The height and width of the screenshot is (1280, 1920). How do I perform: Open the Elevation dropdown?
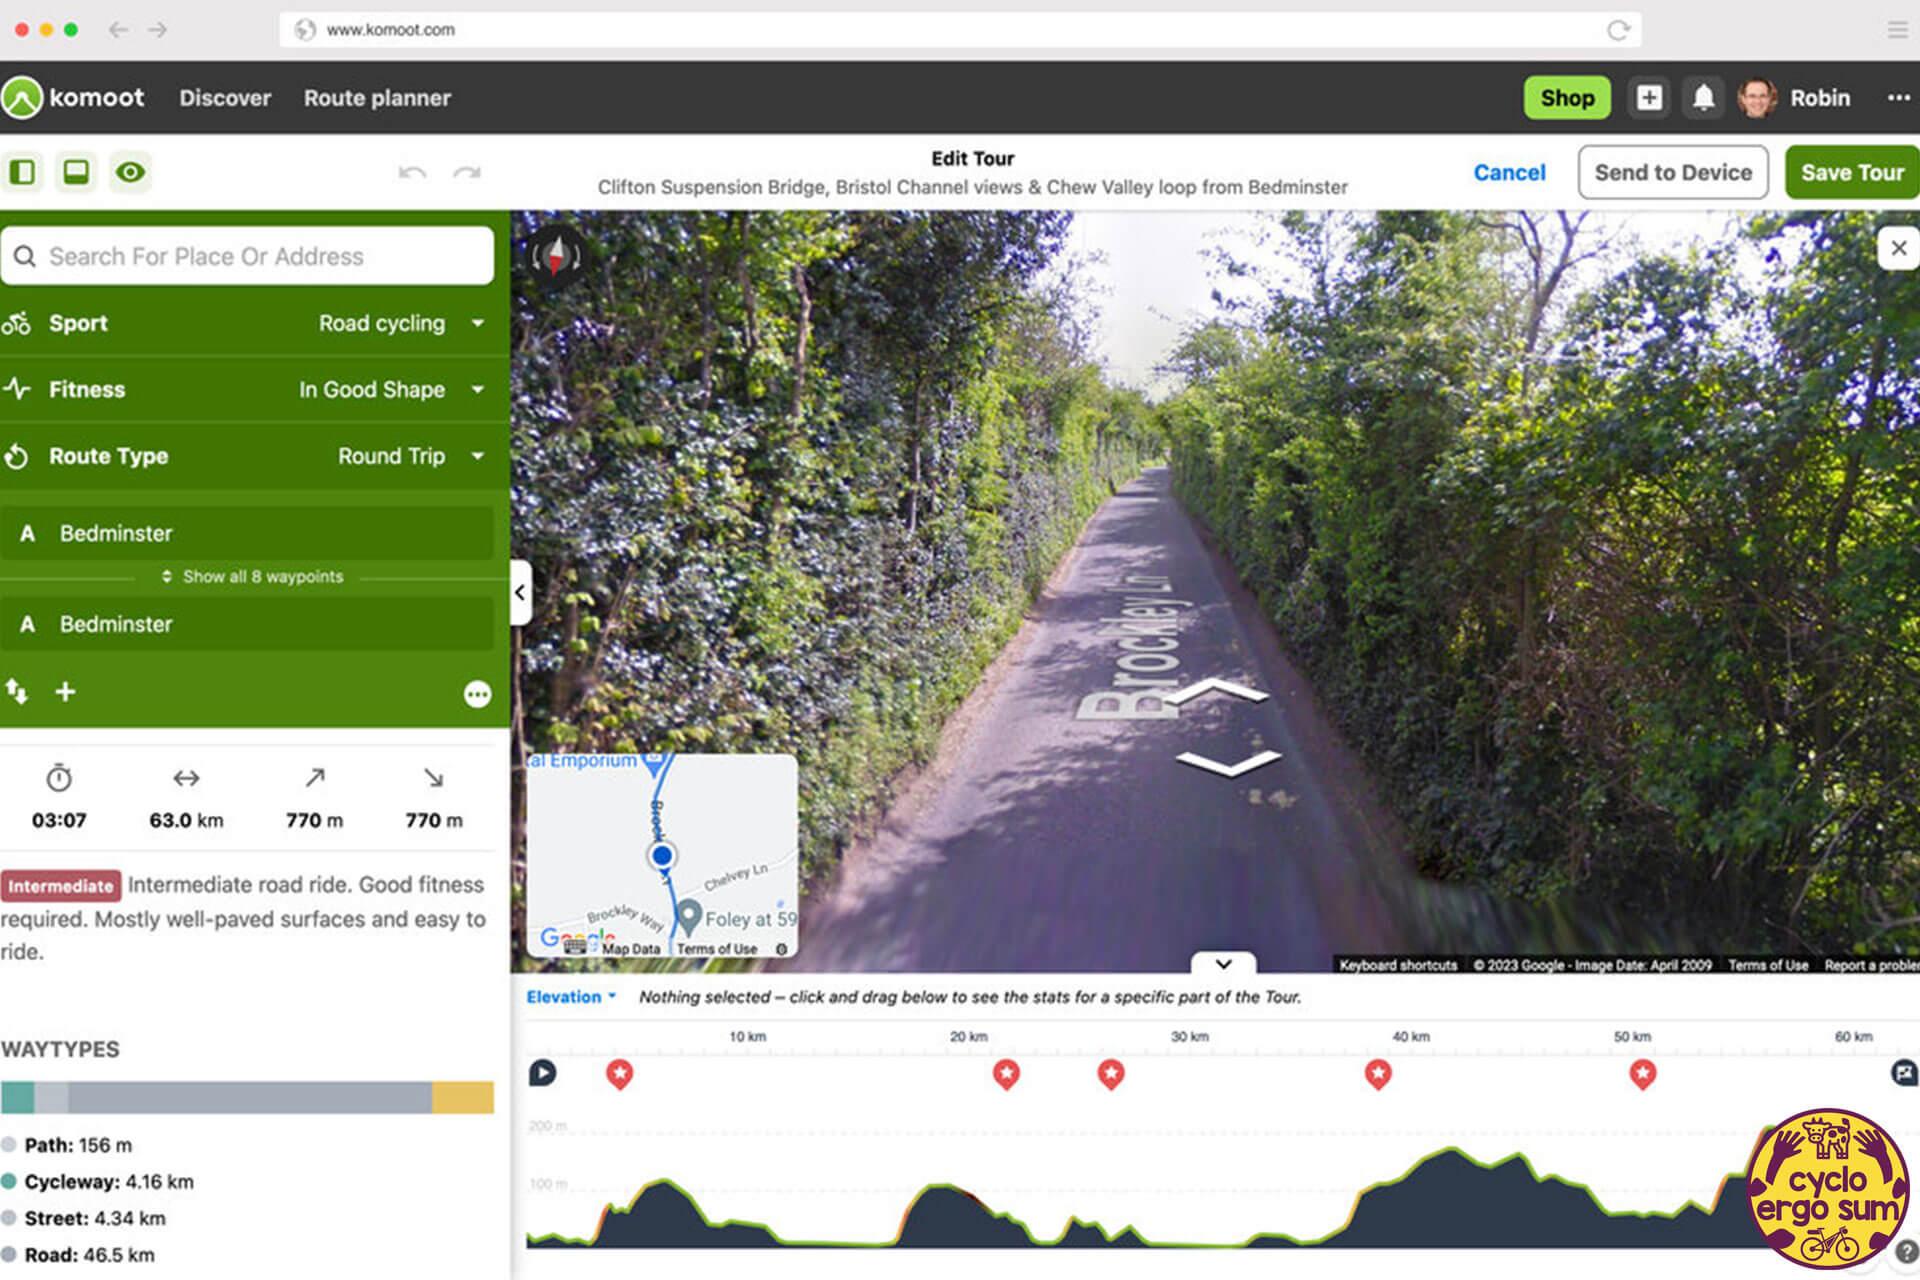tap(571, 997)
